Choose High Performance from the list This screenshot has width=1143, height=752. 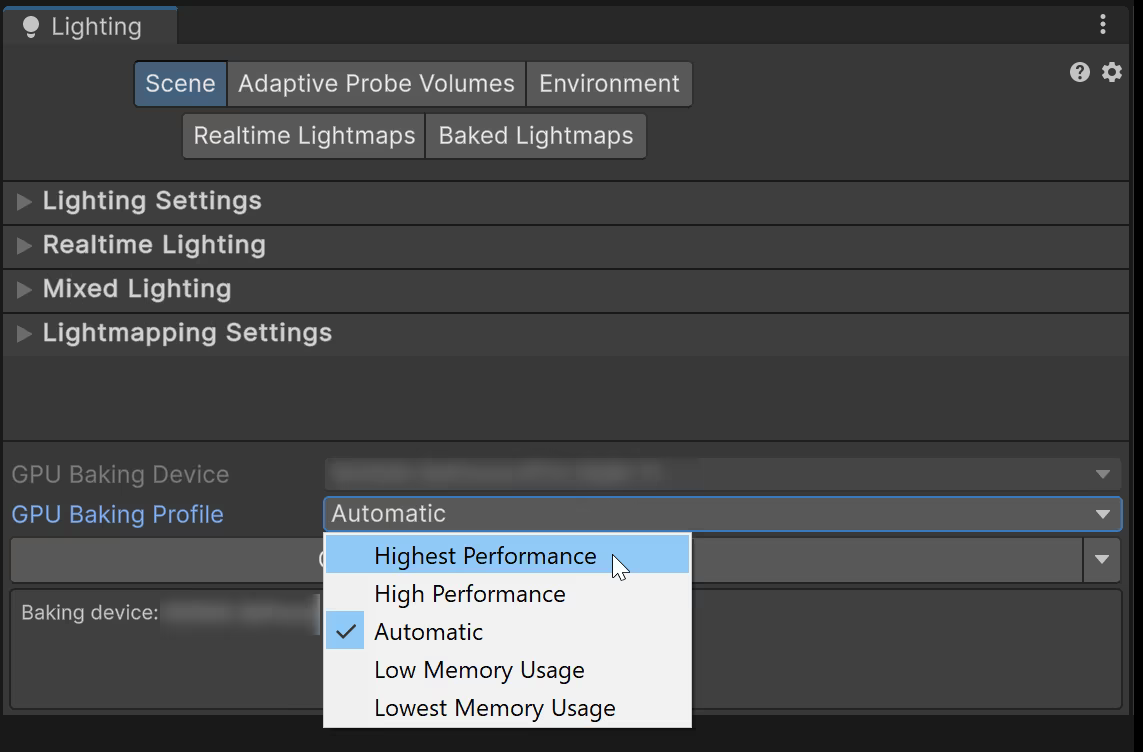[470, 594]
